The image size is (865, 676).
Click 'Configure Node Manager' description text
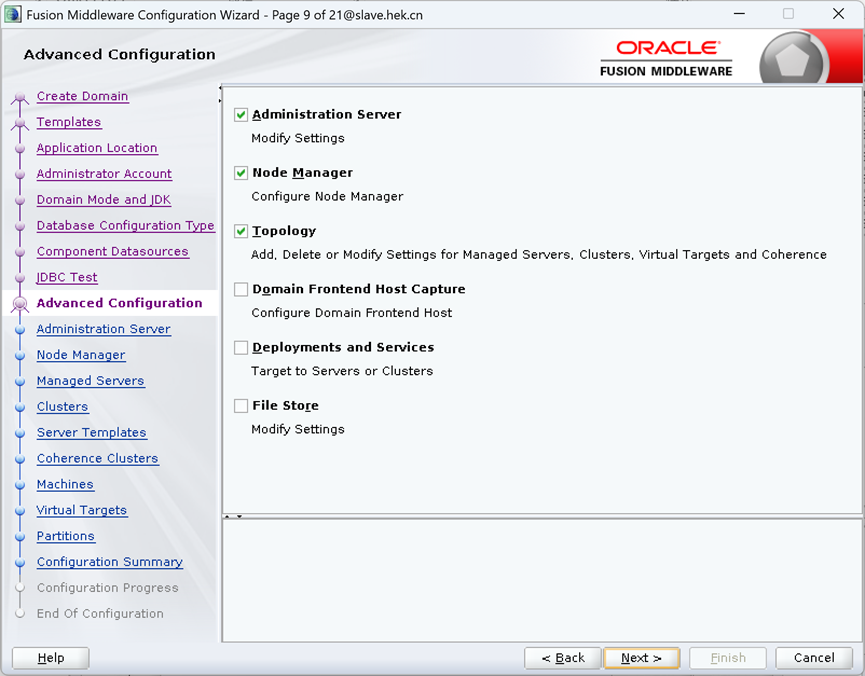[327, 196]
